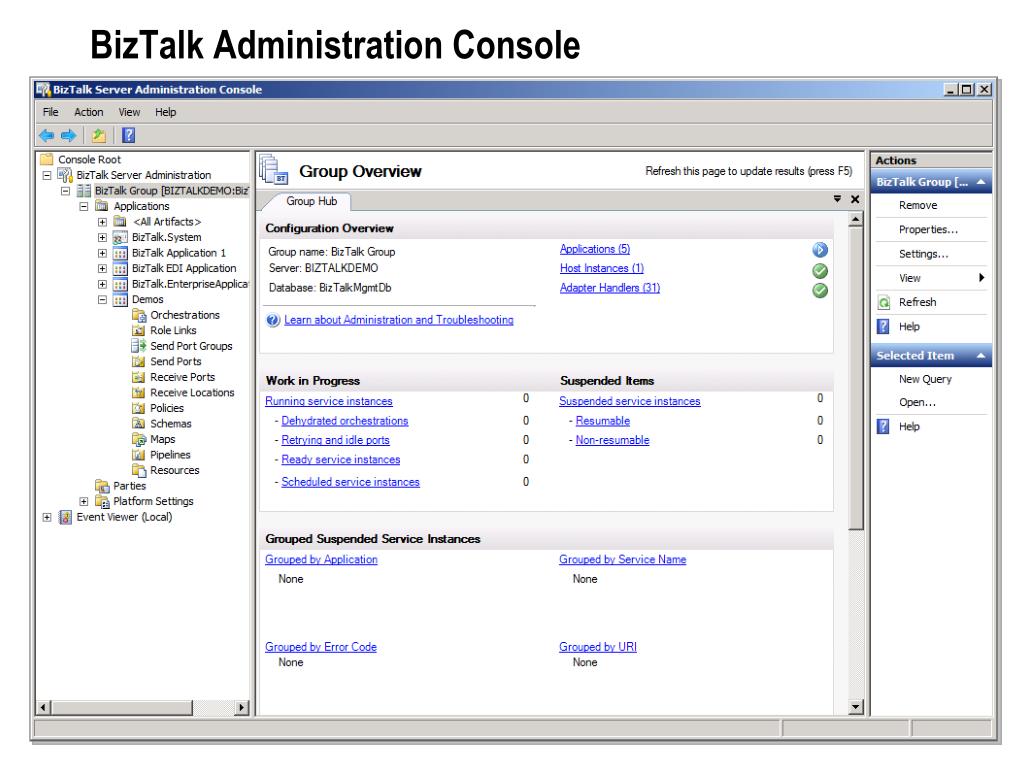Image resolution: width=1024 pixels, height=768 pixels.
Task: Open the Host Instances (1) link
Action: pyautogui.click(x=601, y=268)
